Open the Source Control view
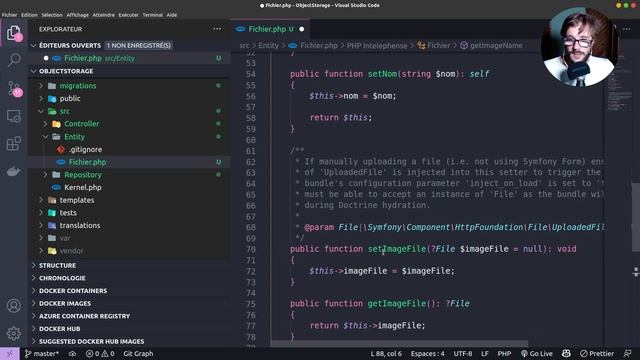Viewport: 640px width, 360px height. [14, 88]
